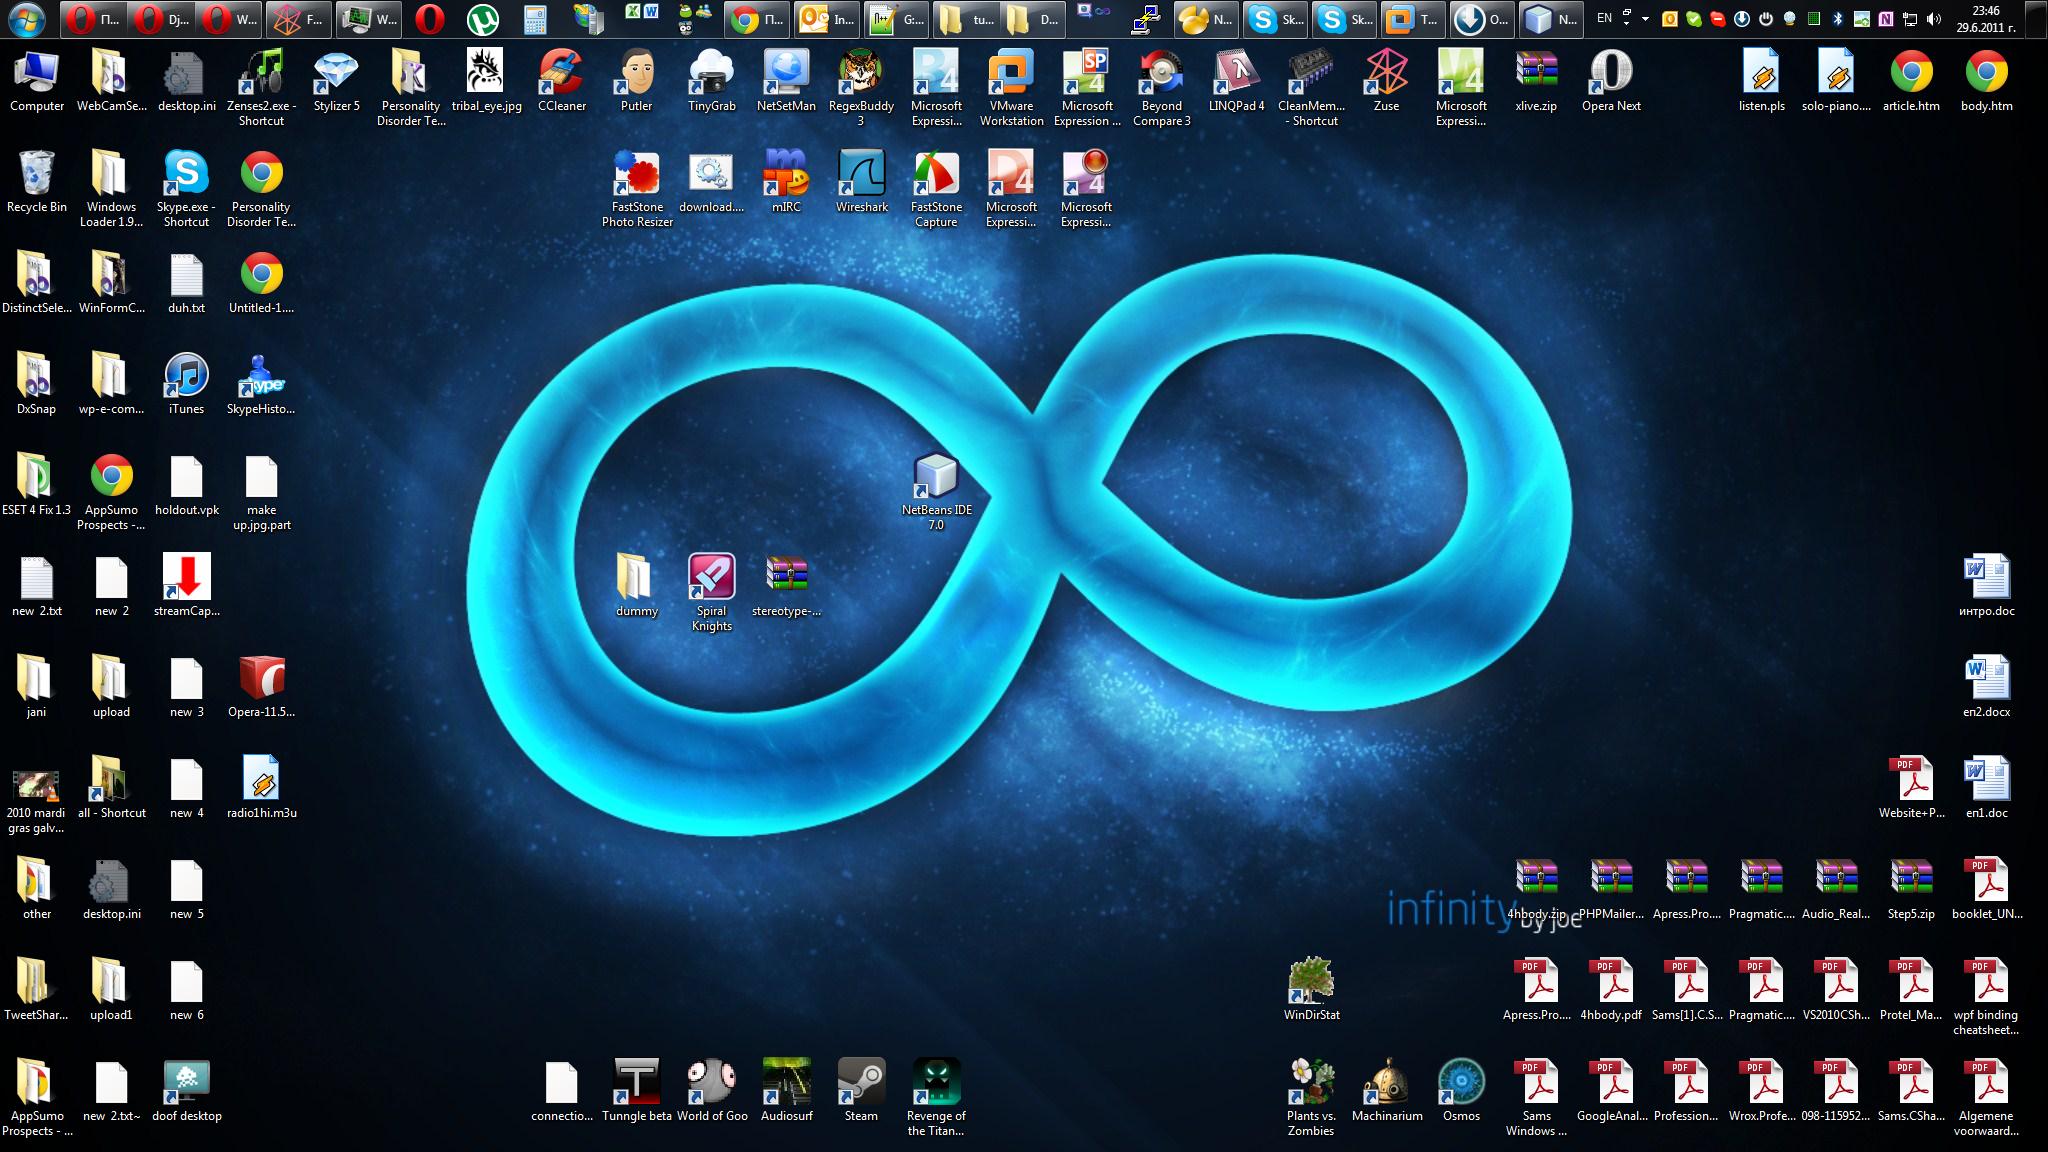Open the Recycle Bin
The image size is (2048, 1152).
click(x=37, y=181)
